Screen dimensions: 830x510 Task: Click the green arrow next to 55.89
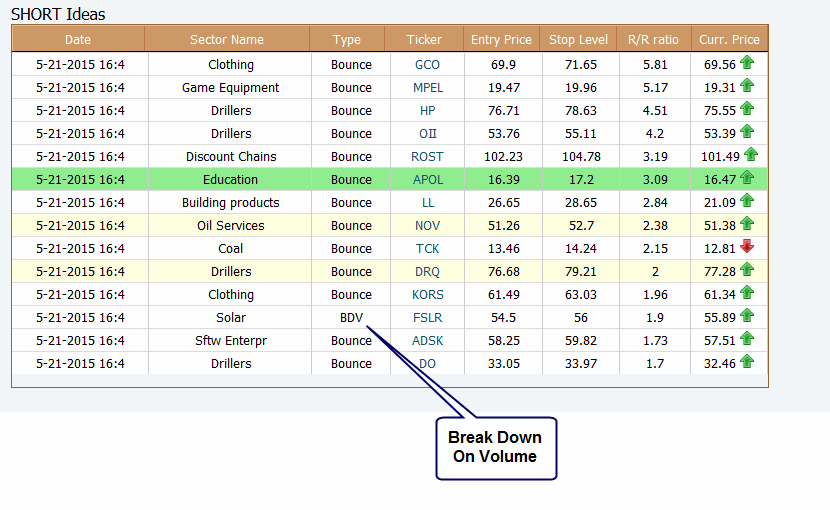[x=747, y=316]
